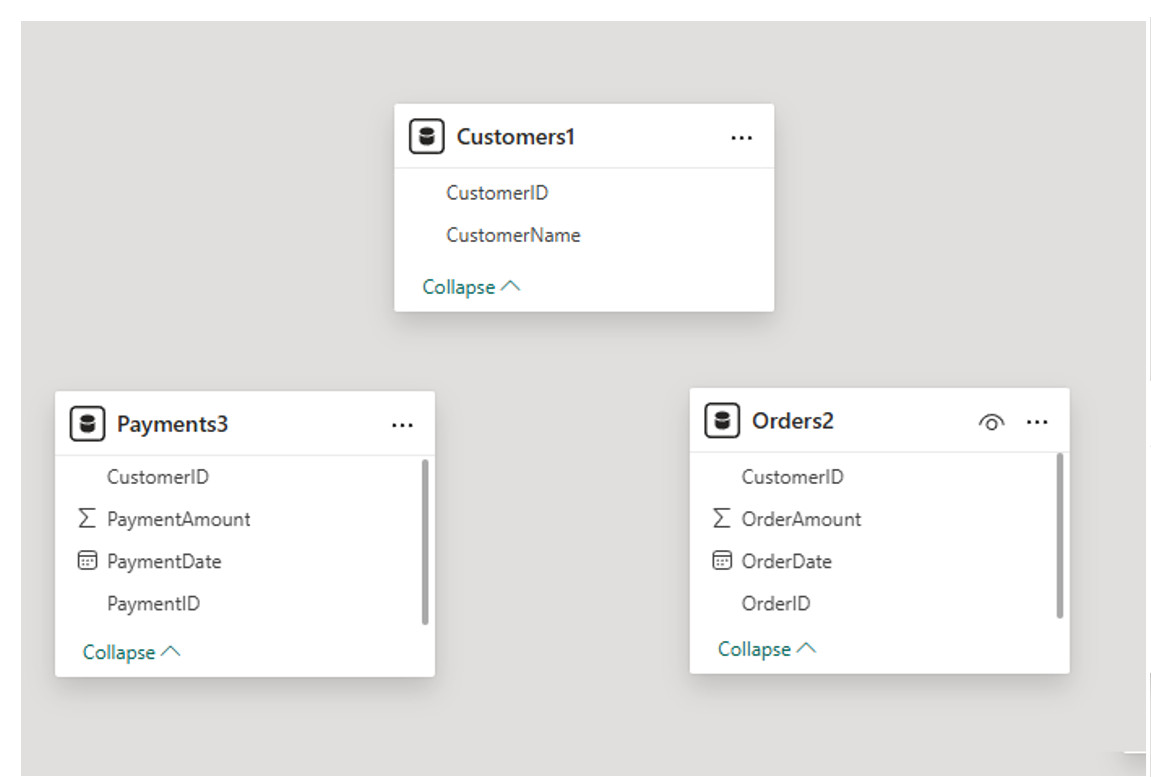The height and width of the screenshot is (777, 1151).
Task: Click the Orders2 field list scrollbar
Action: [1060, 535]
